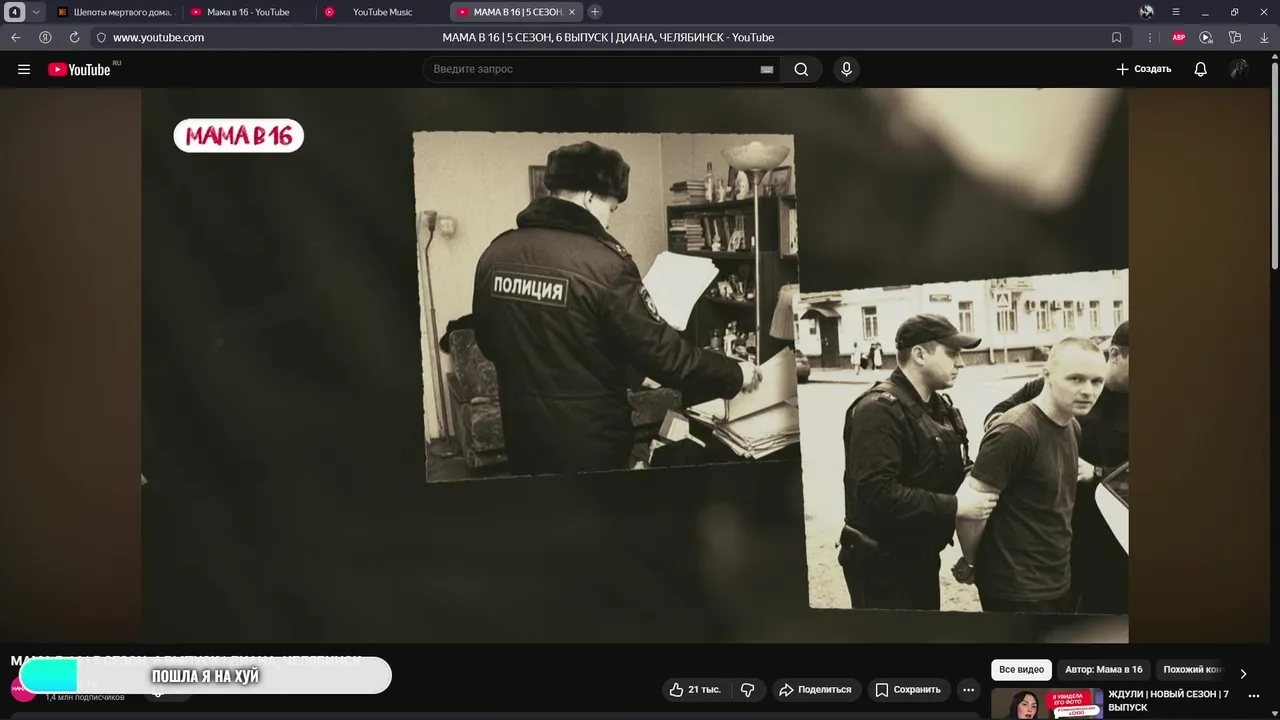
Task: Click the page title in address bar
Action: pos(608,37)
